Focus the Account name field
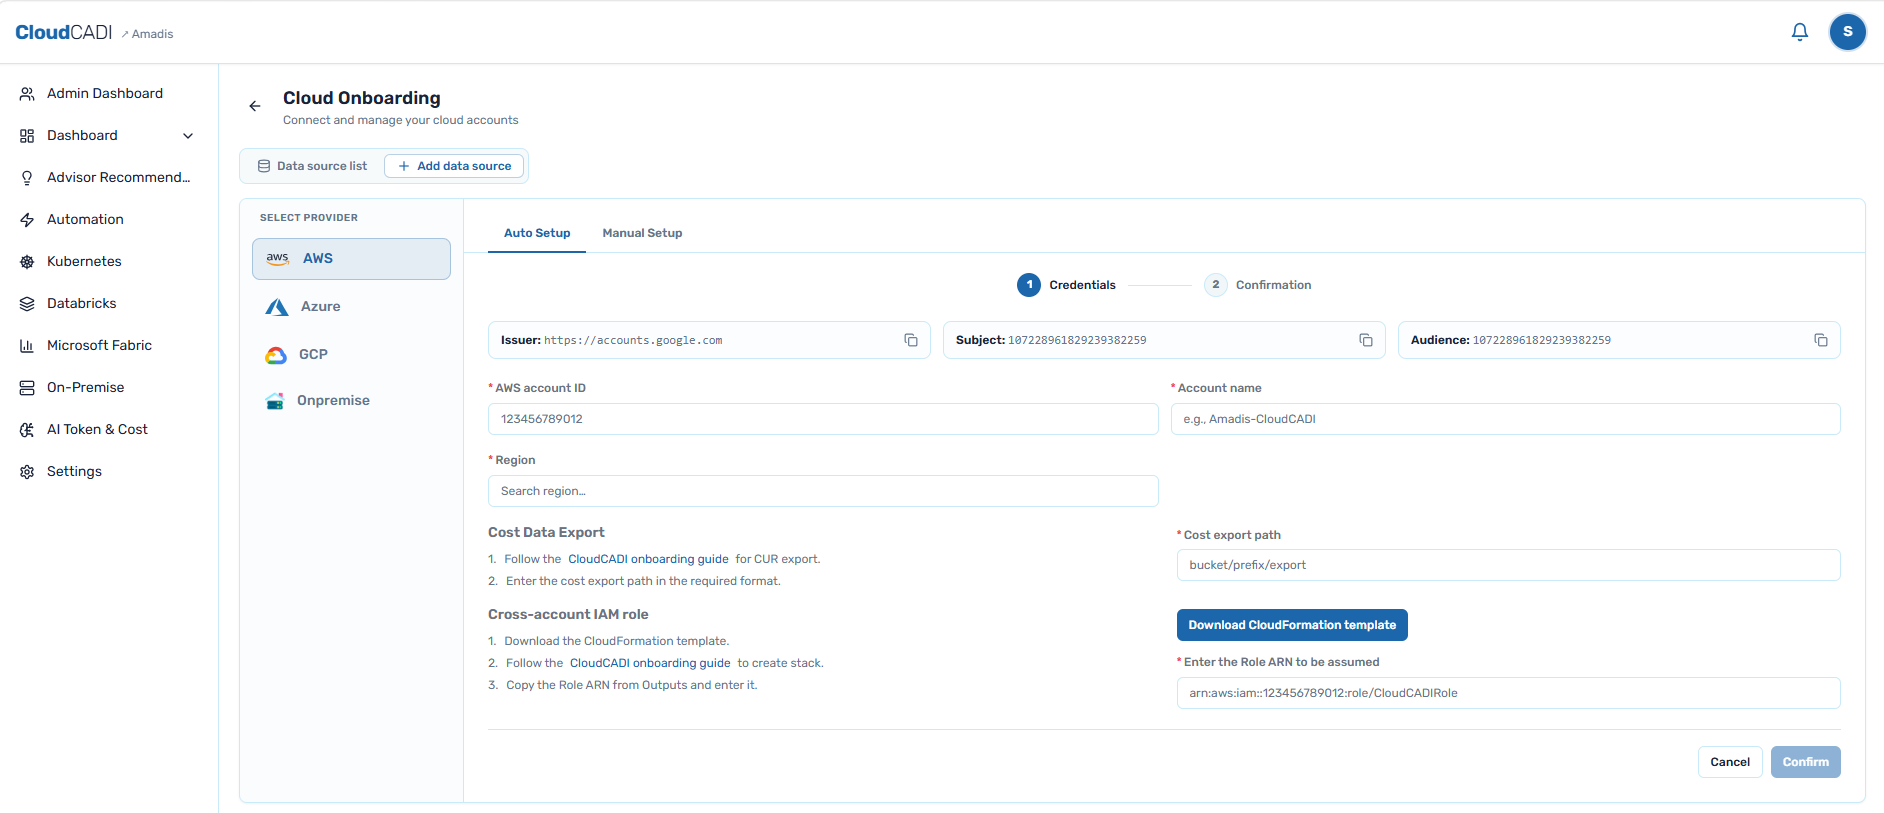This screenshot has width=1884, height=813. (1506, 419)
